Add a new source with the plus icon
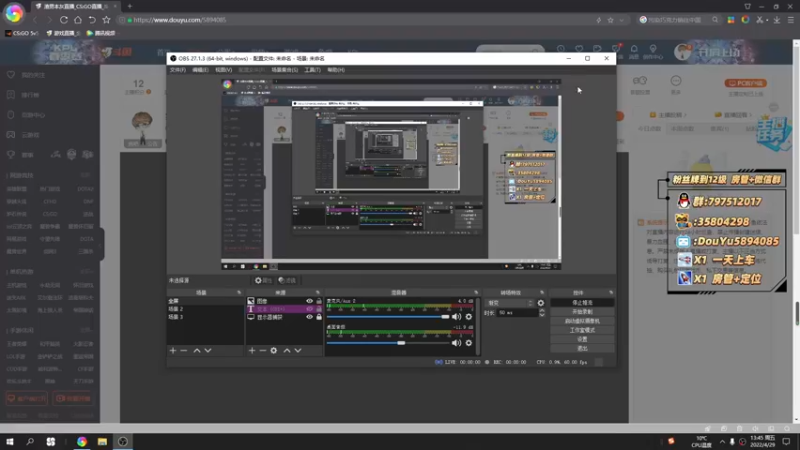This screenshot has width=800, height=450. (x=252, y=351)
